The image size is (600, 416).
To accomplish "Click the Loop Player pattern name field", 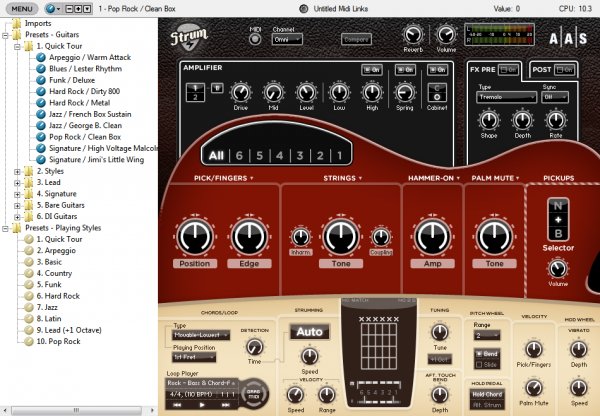I will tap(201, 383).
